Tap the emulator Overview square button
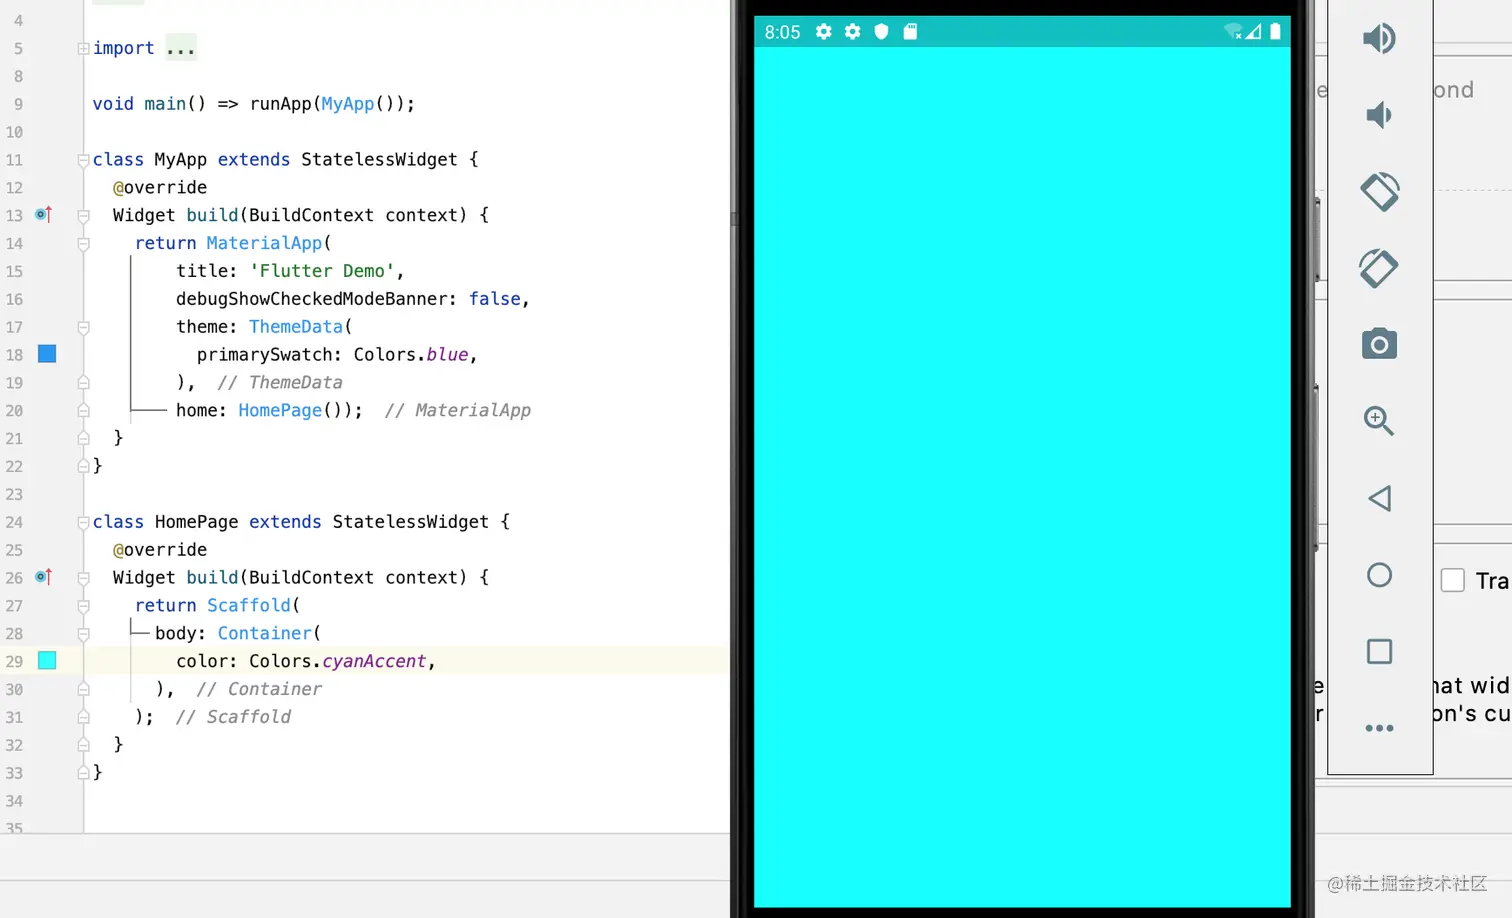 pos(1379,651)
